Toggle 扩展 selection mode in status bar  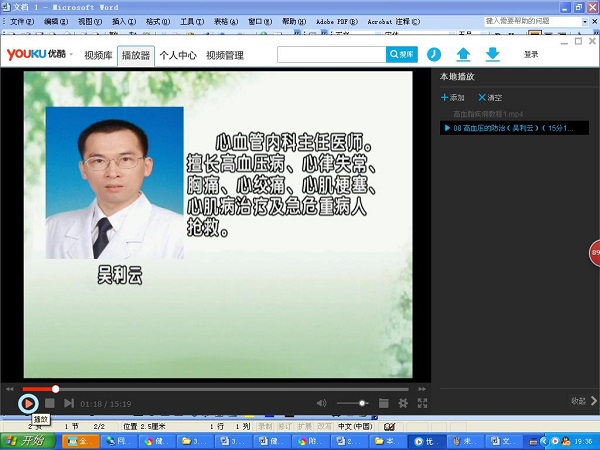(x=305, y=426)
